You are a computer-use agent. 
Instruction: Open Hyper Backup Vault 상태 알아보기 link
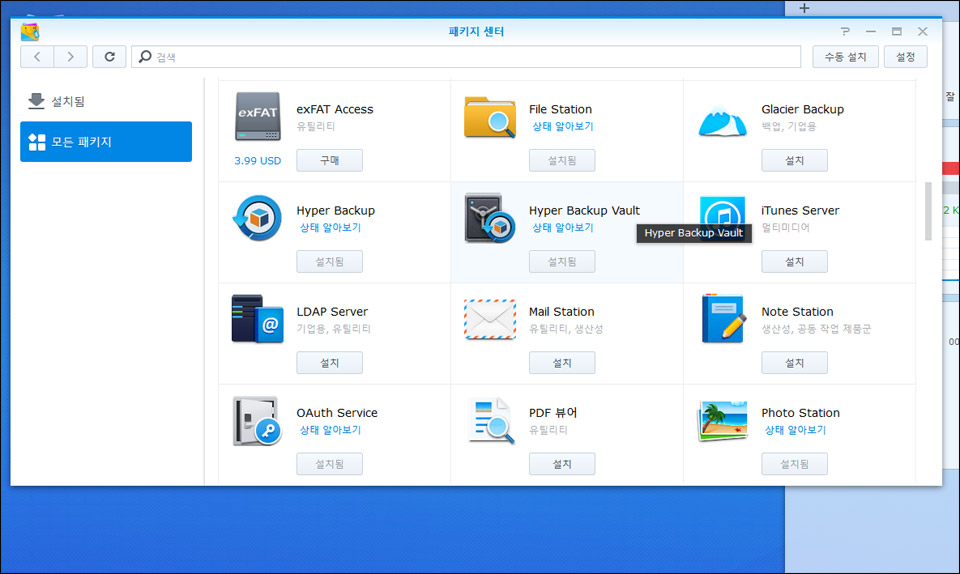coord(563,228)
